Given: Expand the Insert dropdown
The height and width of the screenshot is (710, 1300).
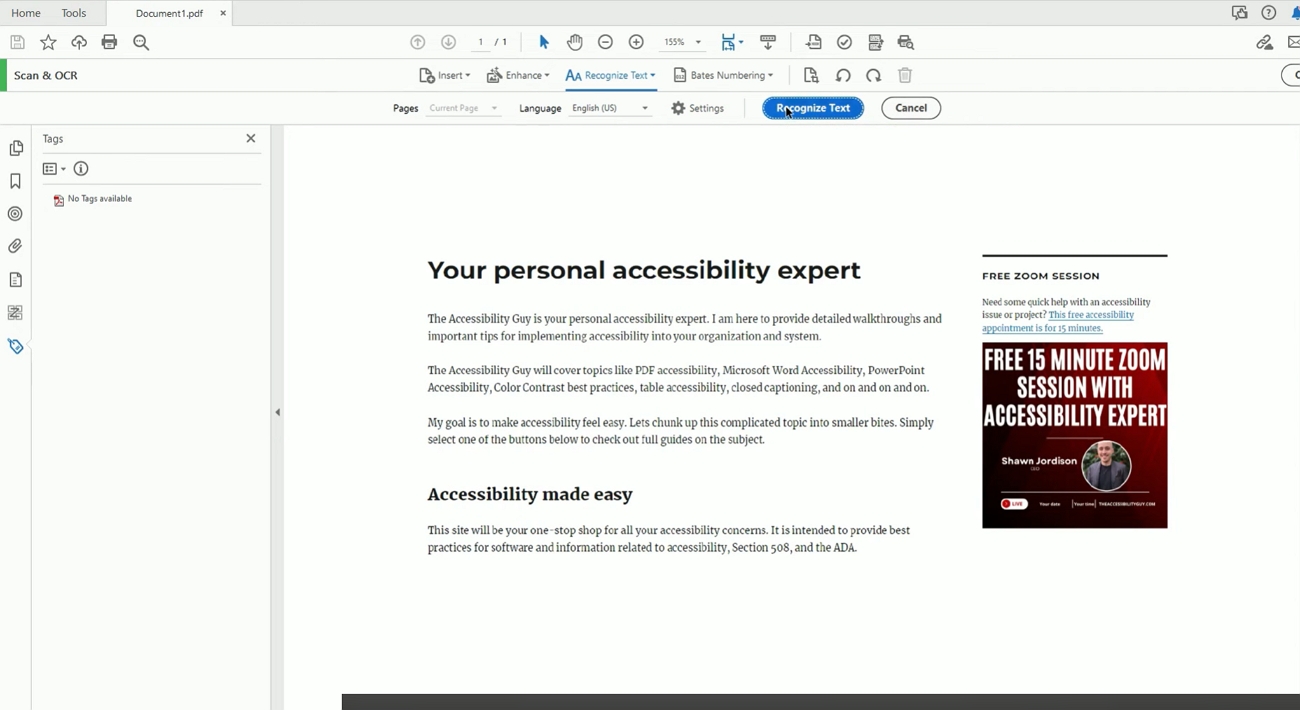Looking at the screenshot, I should click(x=445, y=75).
